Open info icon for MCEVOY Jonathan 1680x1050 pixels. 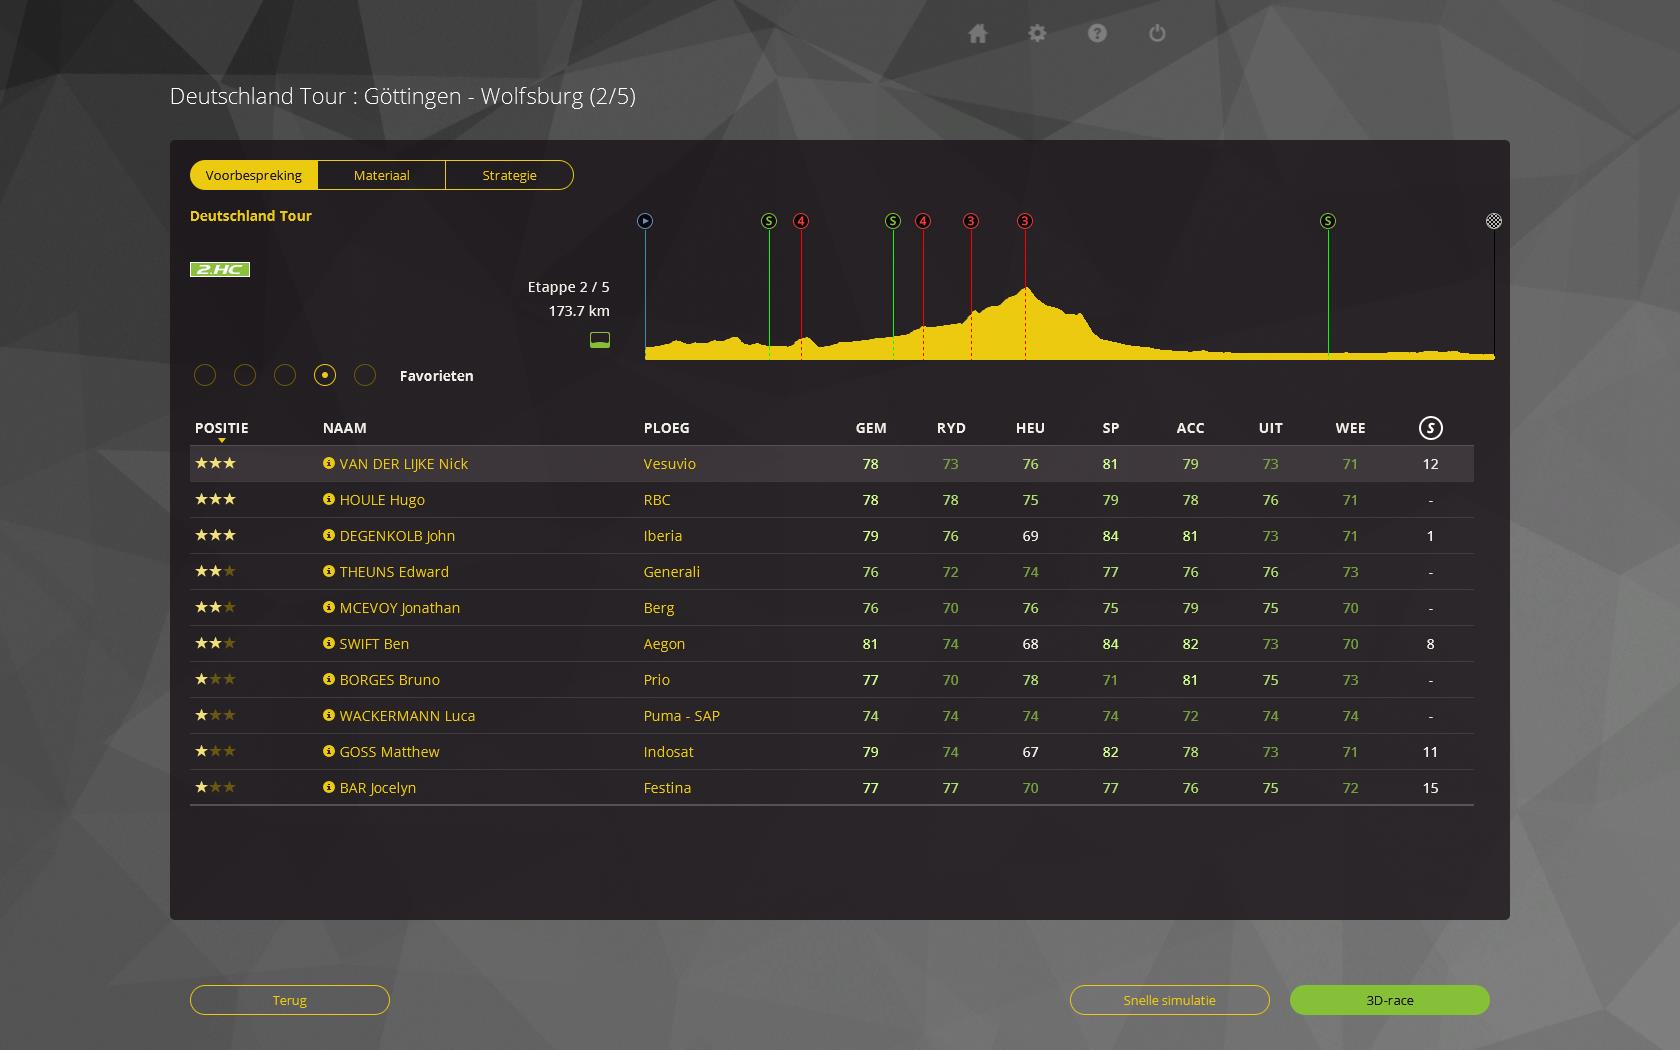(x=329, y=607)
